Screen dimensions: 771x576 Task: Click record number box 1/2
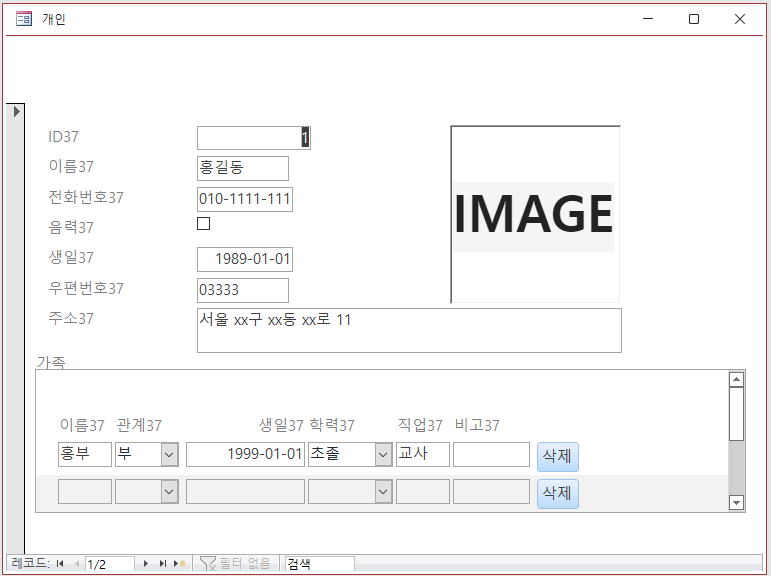109,564
